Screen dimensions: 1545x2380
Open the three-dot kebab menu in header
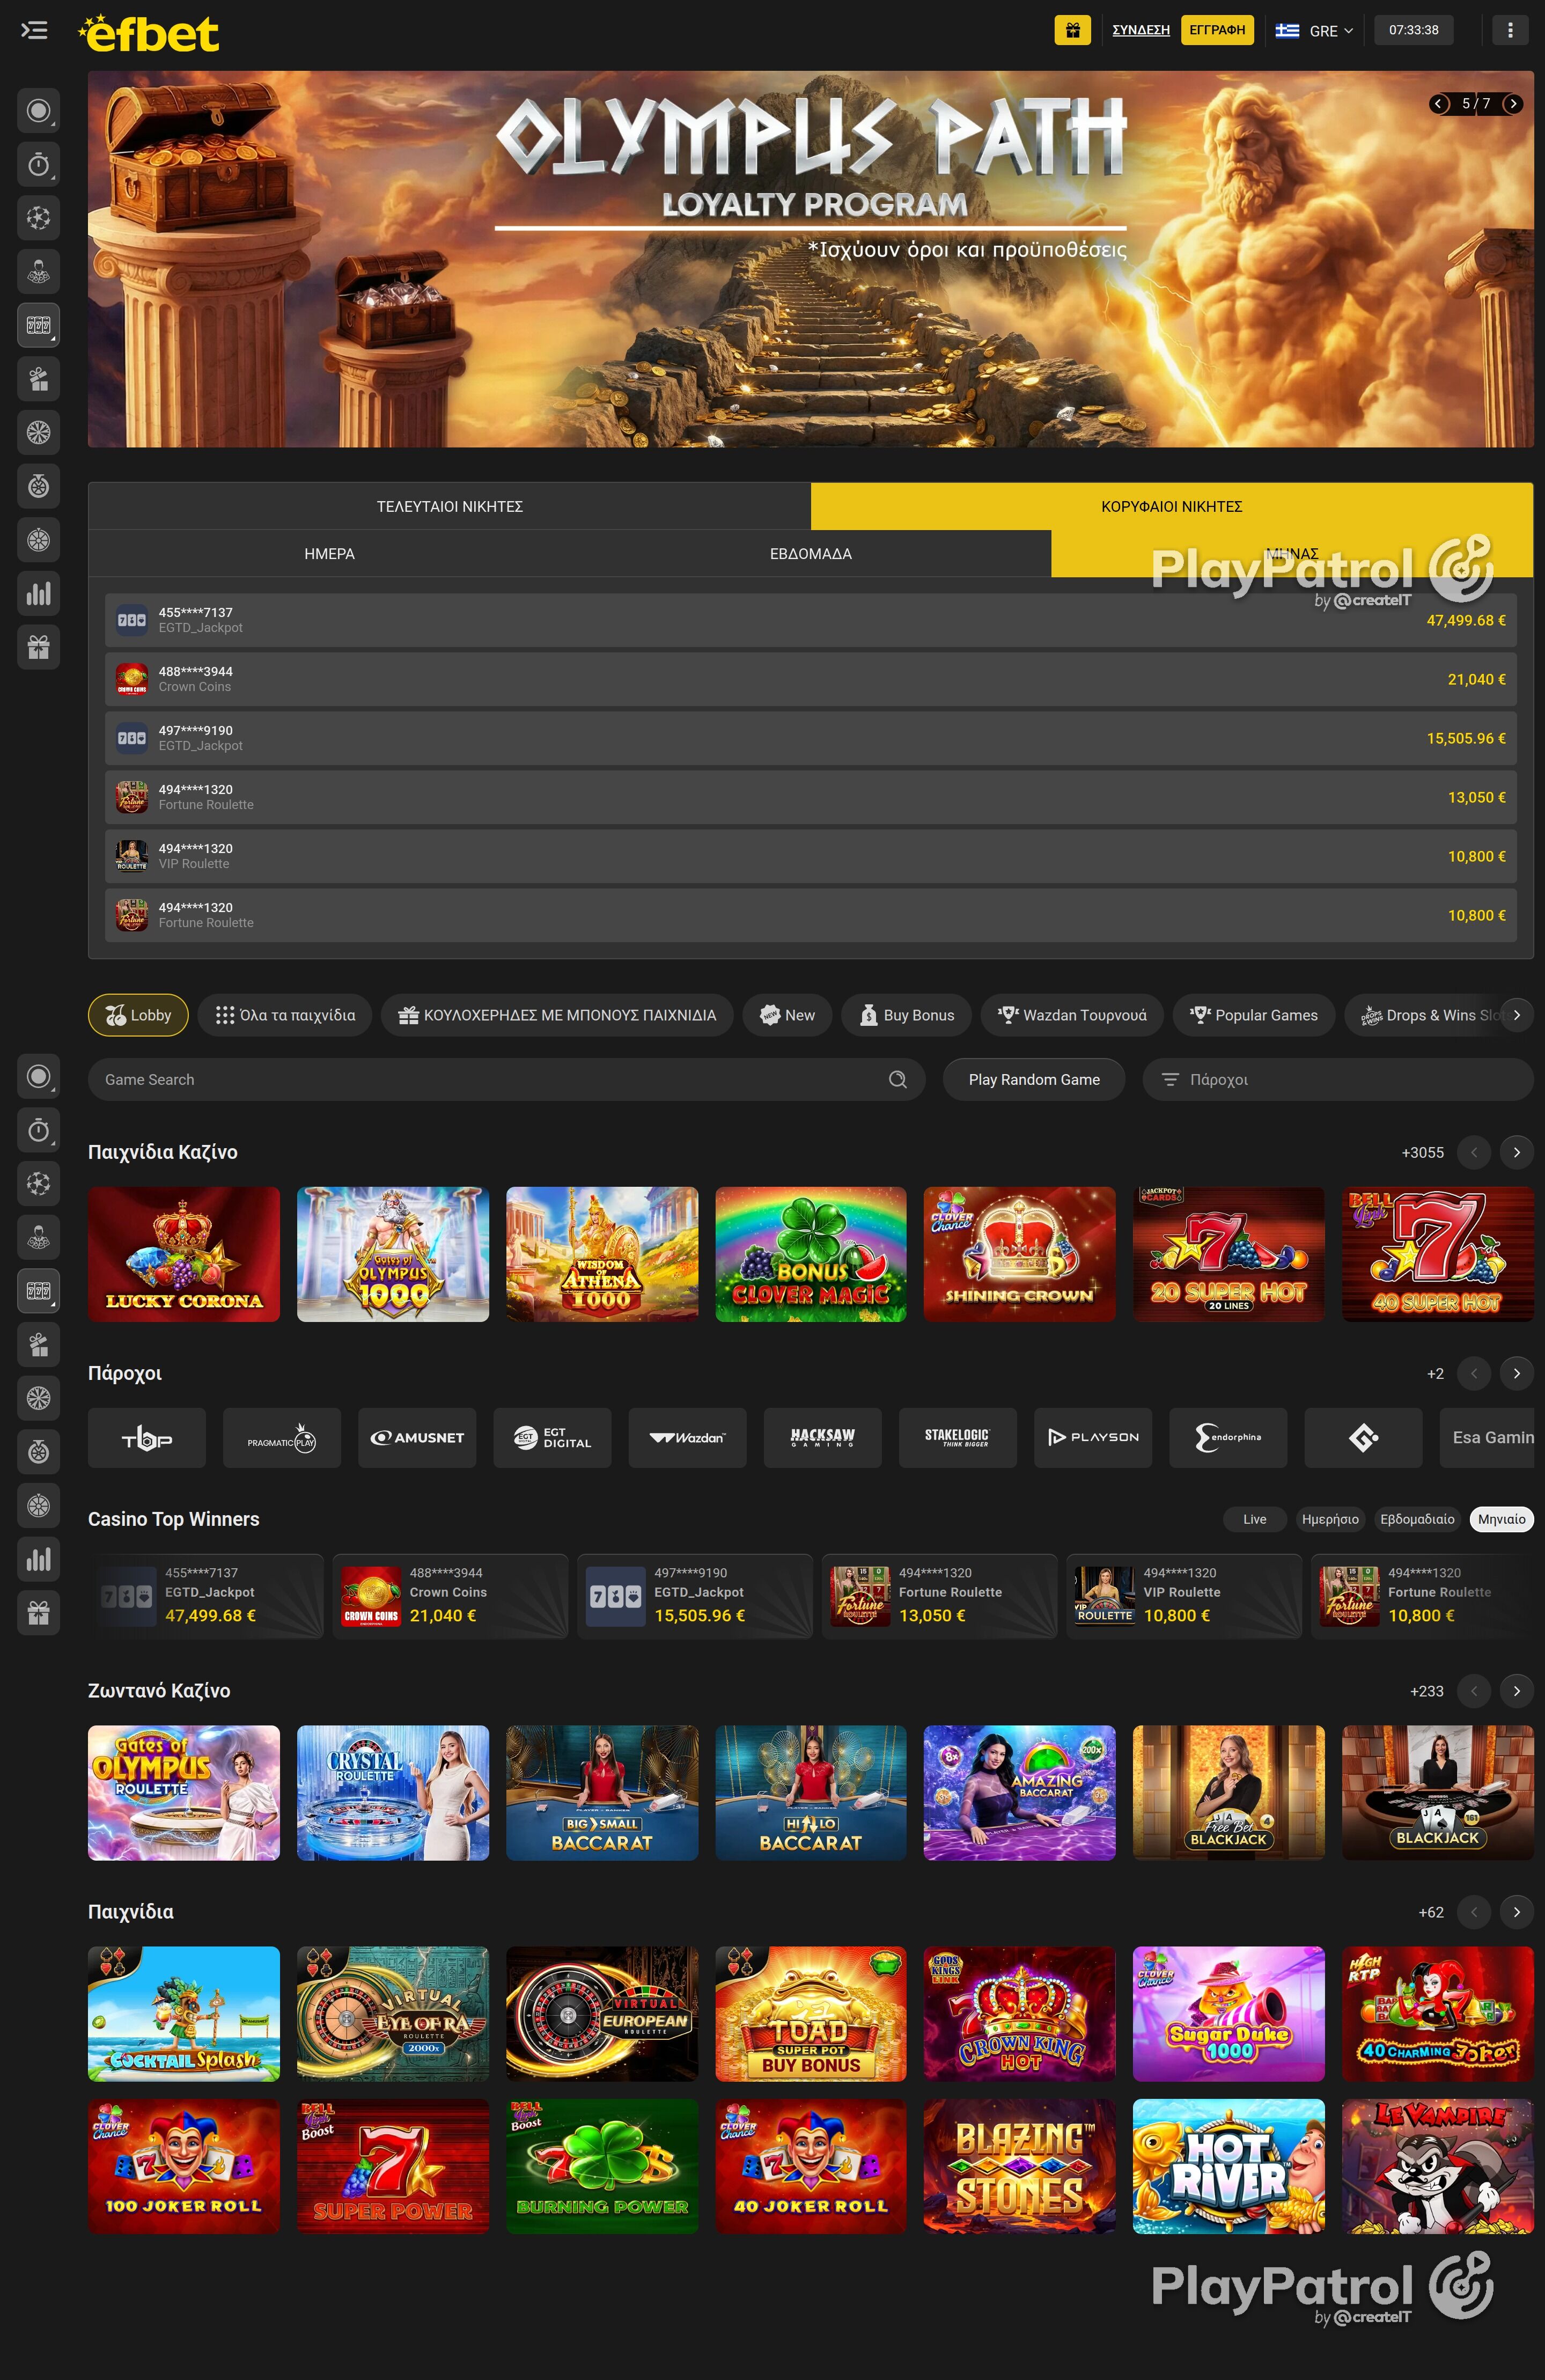[x=1510, y=30]
